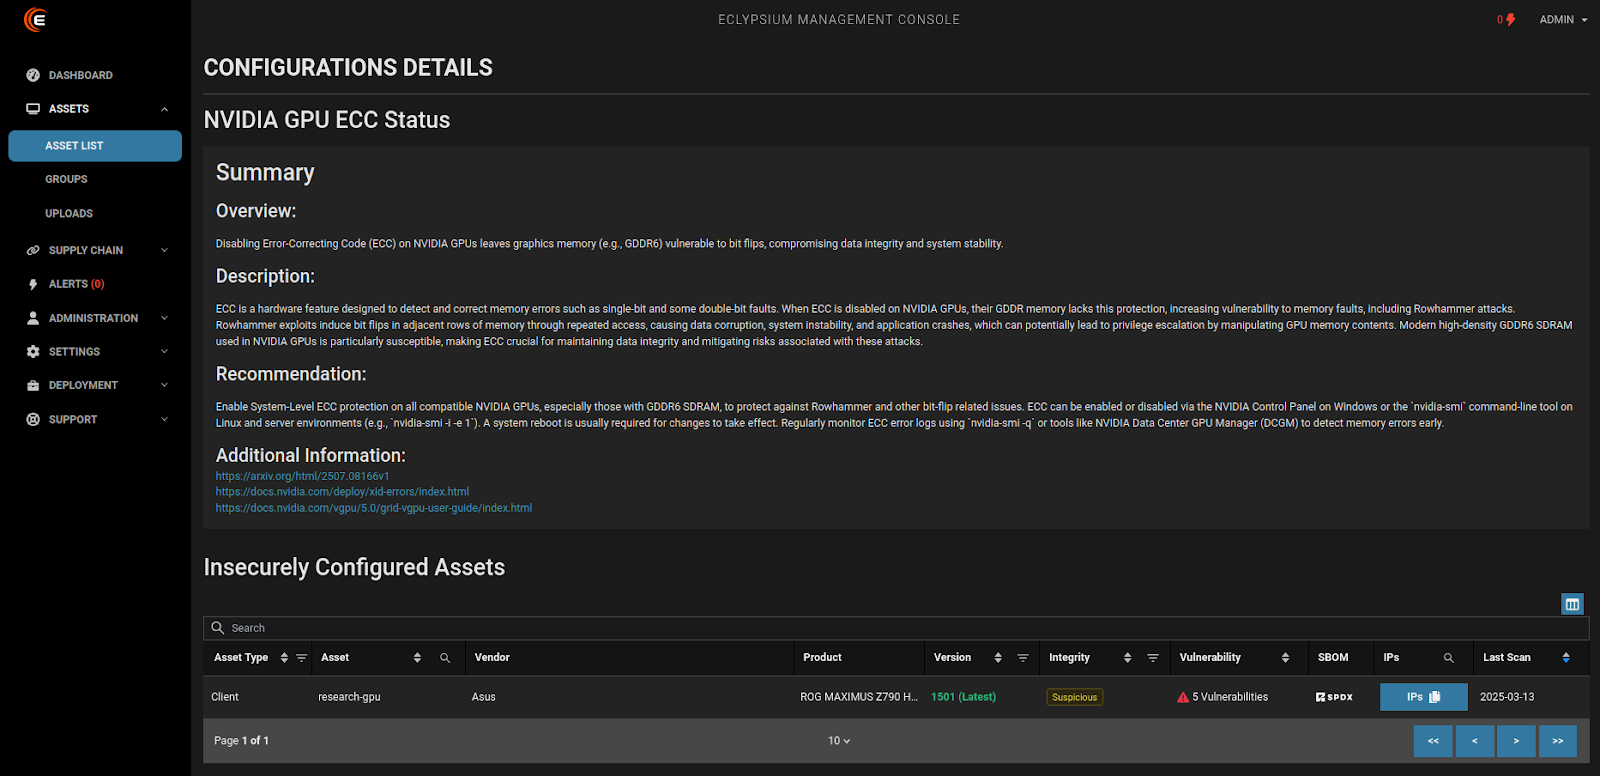Click the Eclypsium logo icon
This screenshot has width=1600, height=776.
pyautogui.click(x=35, y=19)
